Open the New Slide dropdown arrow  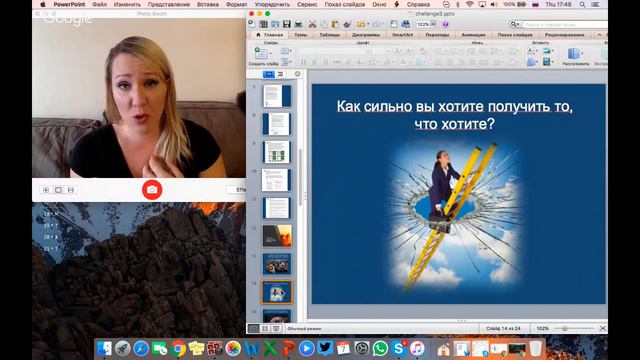(x=270, y=53)
